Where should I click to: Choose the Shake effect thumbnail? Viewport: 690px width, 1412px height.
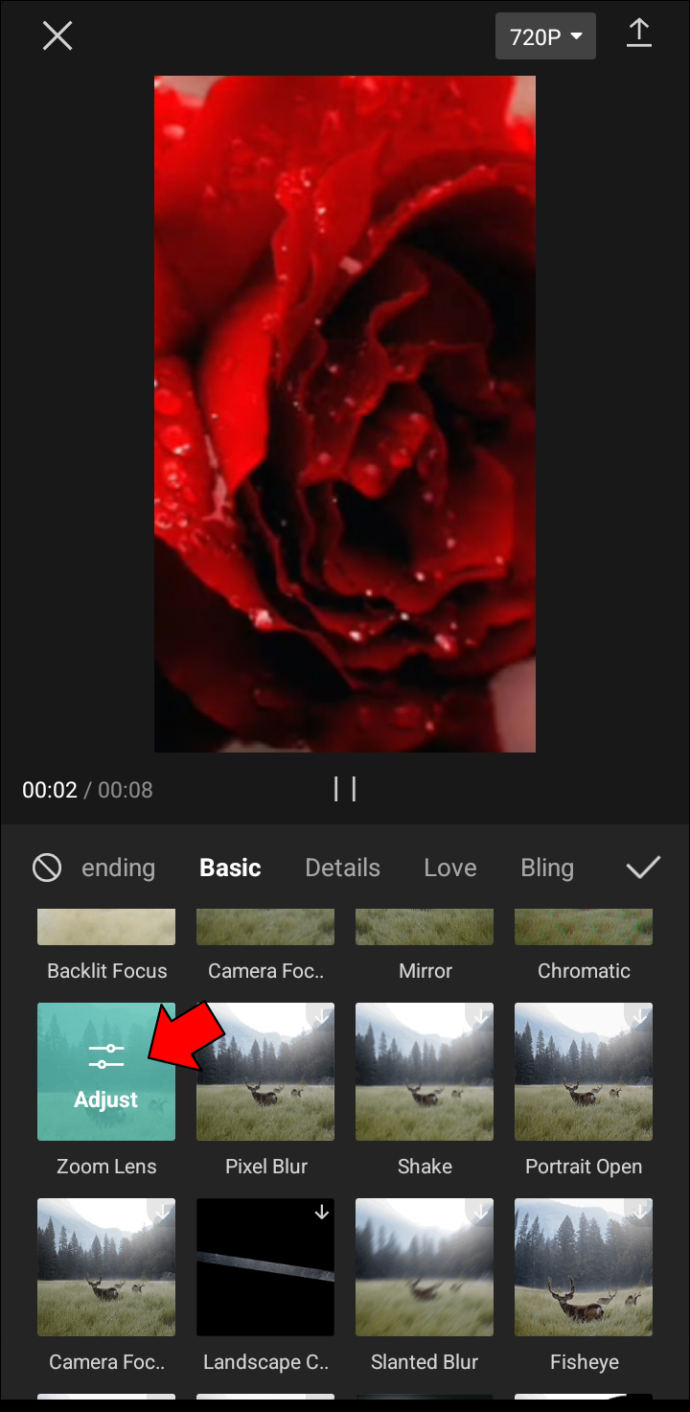click(424, 1072)
